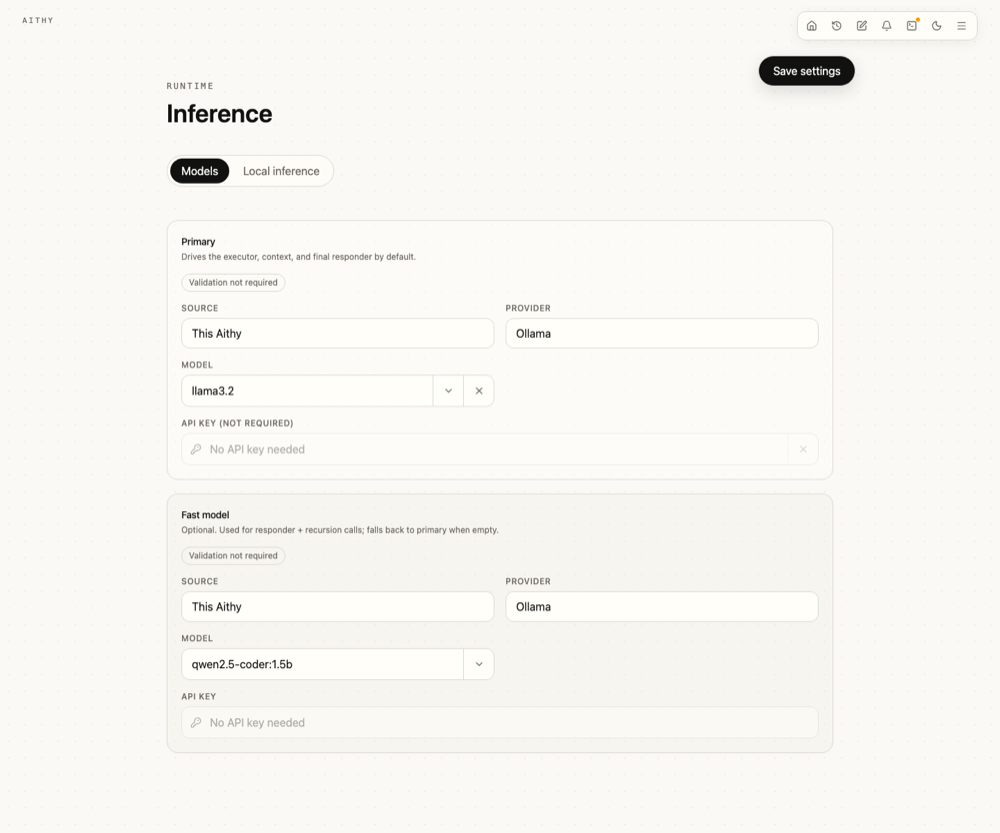This screenshot has height=833, width=1000.
Task: Clear the Primary API key field
Action: (x=803, y=450)
